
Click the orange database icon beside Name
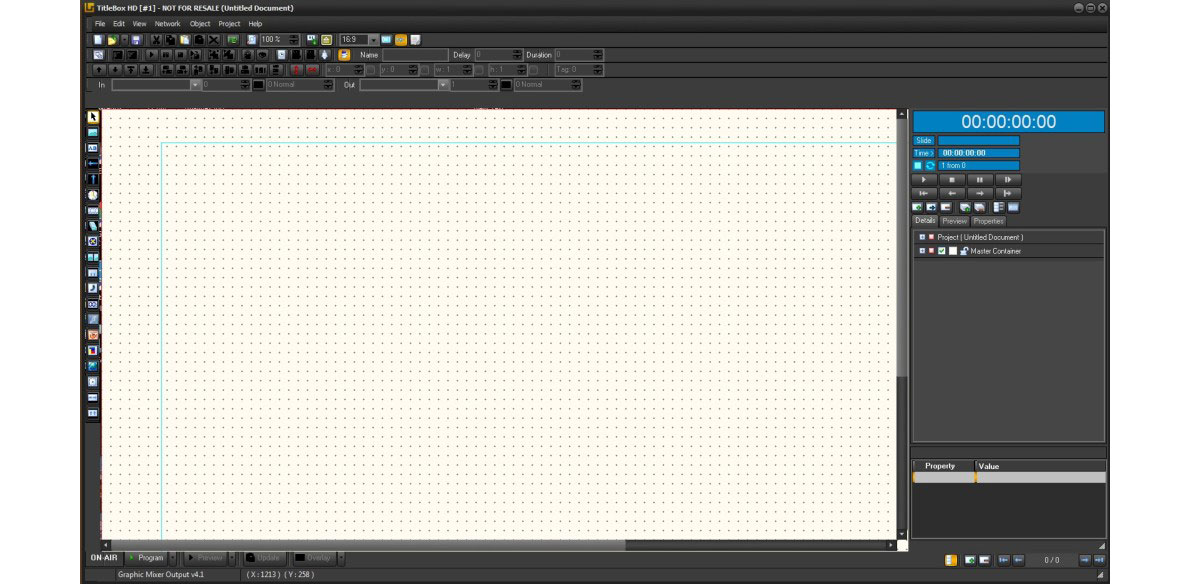click(x=344, y=55)
